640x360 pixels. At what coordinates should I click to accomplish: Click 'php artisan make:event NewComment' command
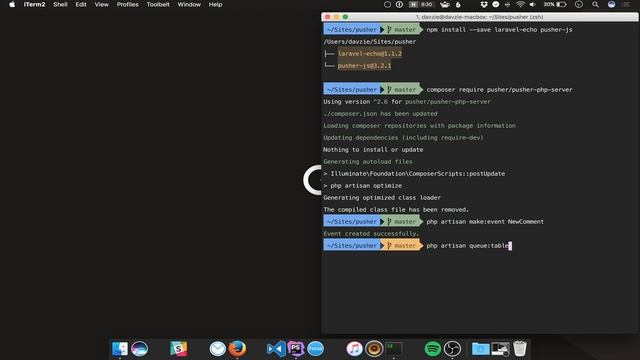pos(485,222)
